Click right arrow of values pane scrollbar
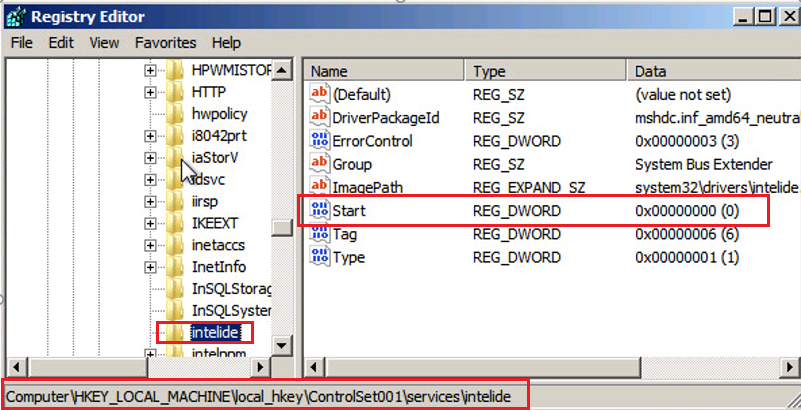Screen dimensions: 801x410 790,368
